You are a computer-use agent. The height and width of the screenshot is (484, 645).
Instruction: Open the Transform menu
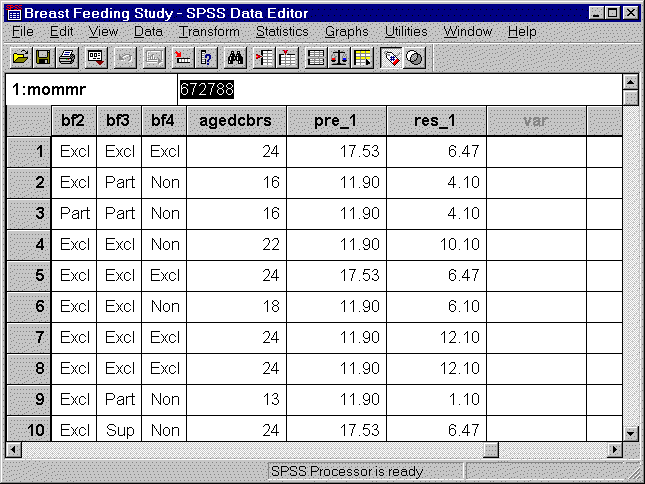coord(209,31)
